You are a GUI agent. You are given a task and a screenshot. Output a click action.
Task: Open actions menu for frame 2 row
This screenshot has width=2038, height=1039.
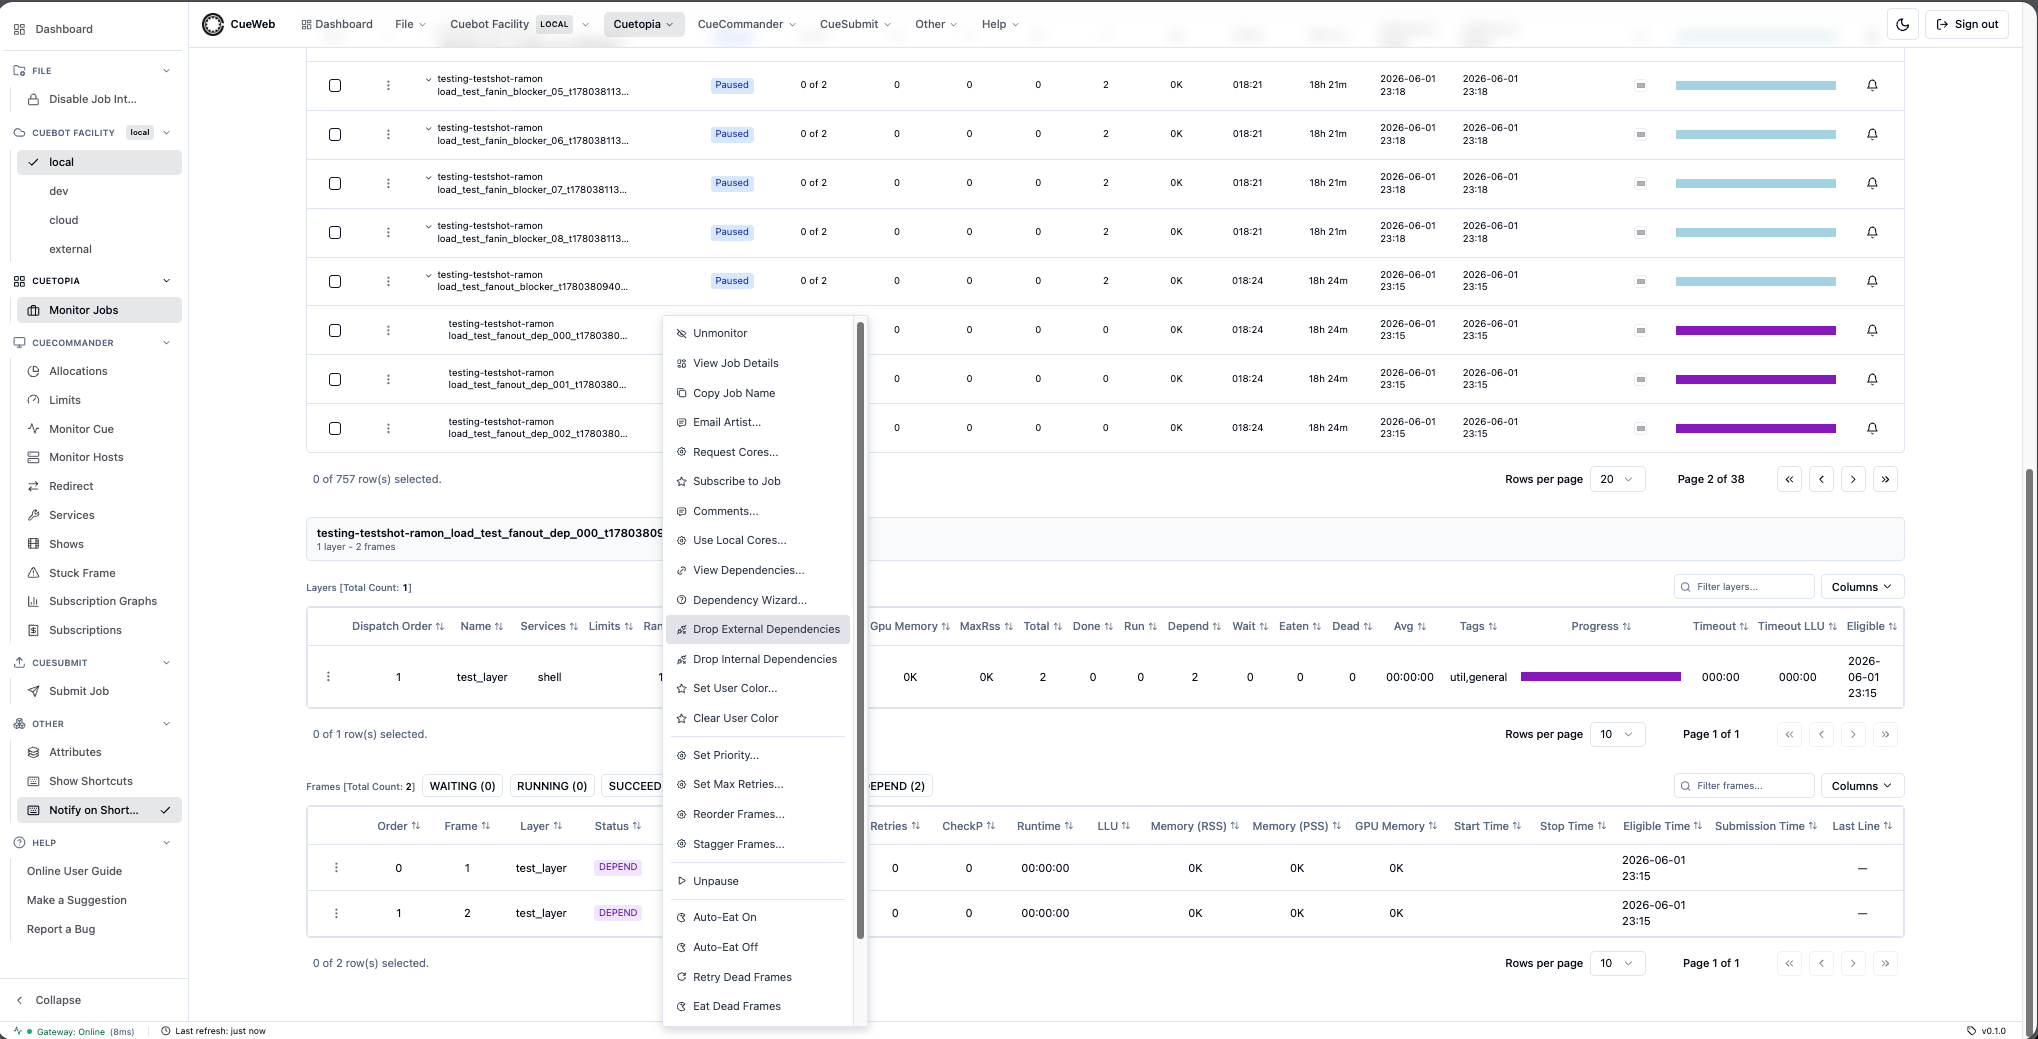(336, 913)
